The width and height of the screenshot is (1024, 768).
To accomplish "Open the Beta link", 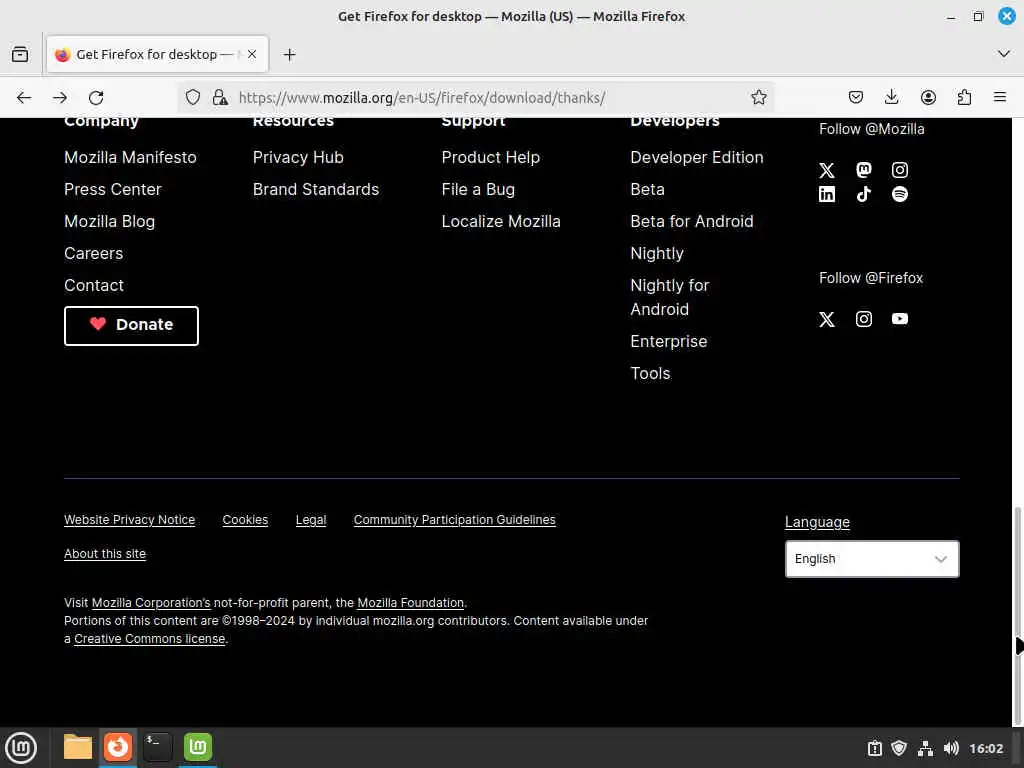I will 647,189.
